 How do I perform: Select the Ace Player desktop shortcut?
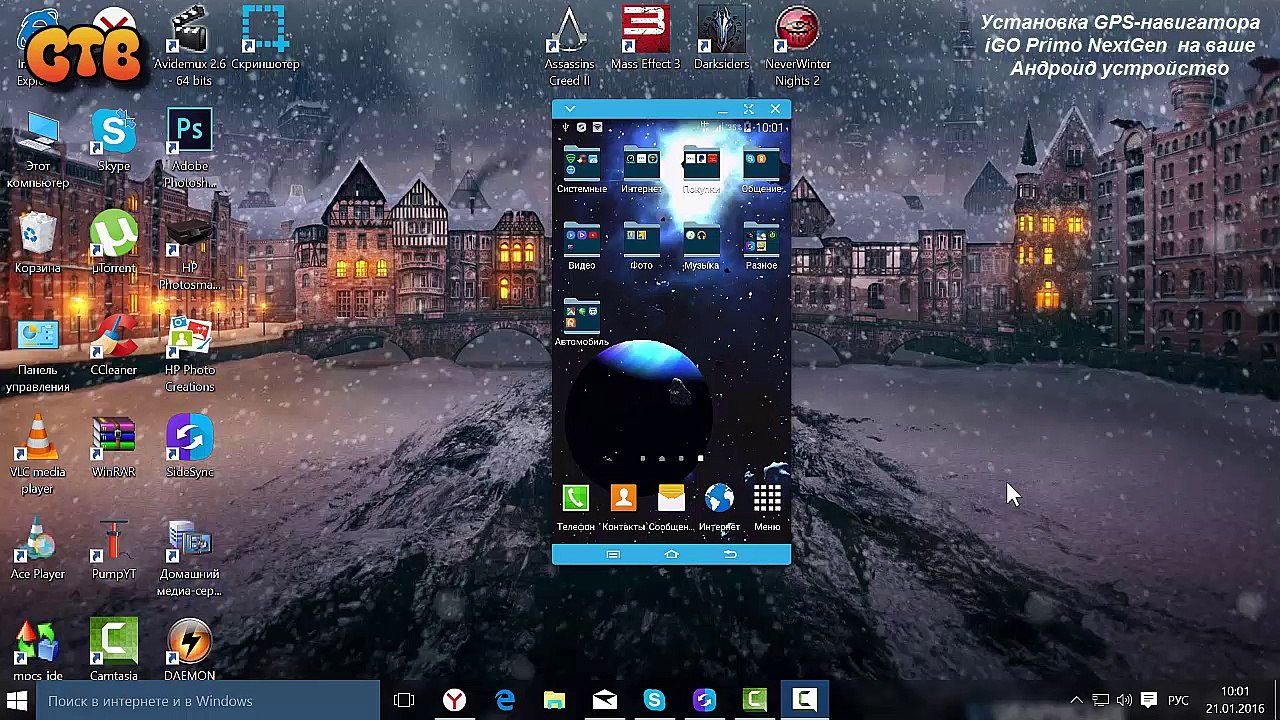click(38, 550)
